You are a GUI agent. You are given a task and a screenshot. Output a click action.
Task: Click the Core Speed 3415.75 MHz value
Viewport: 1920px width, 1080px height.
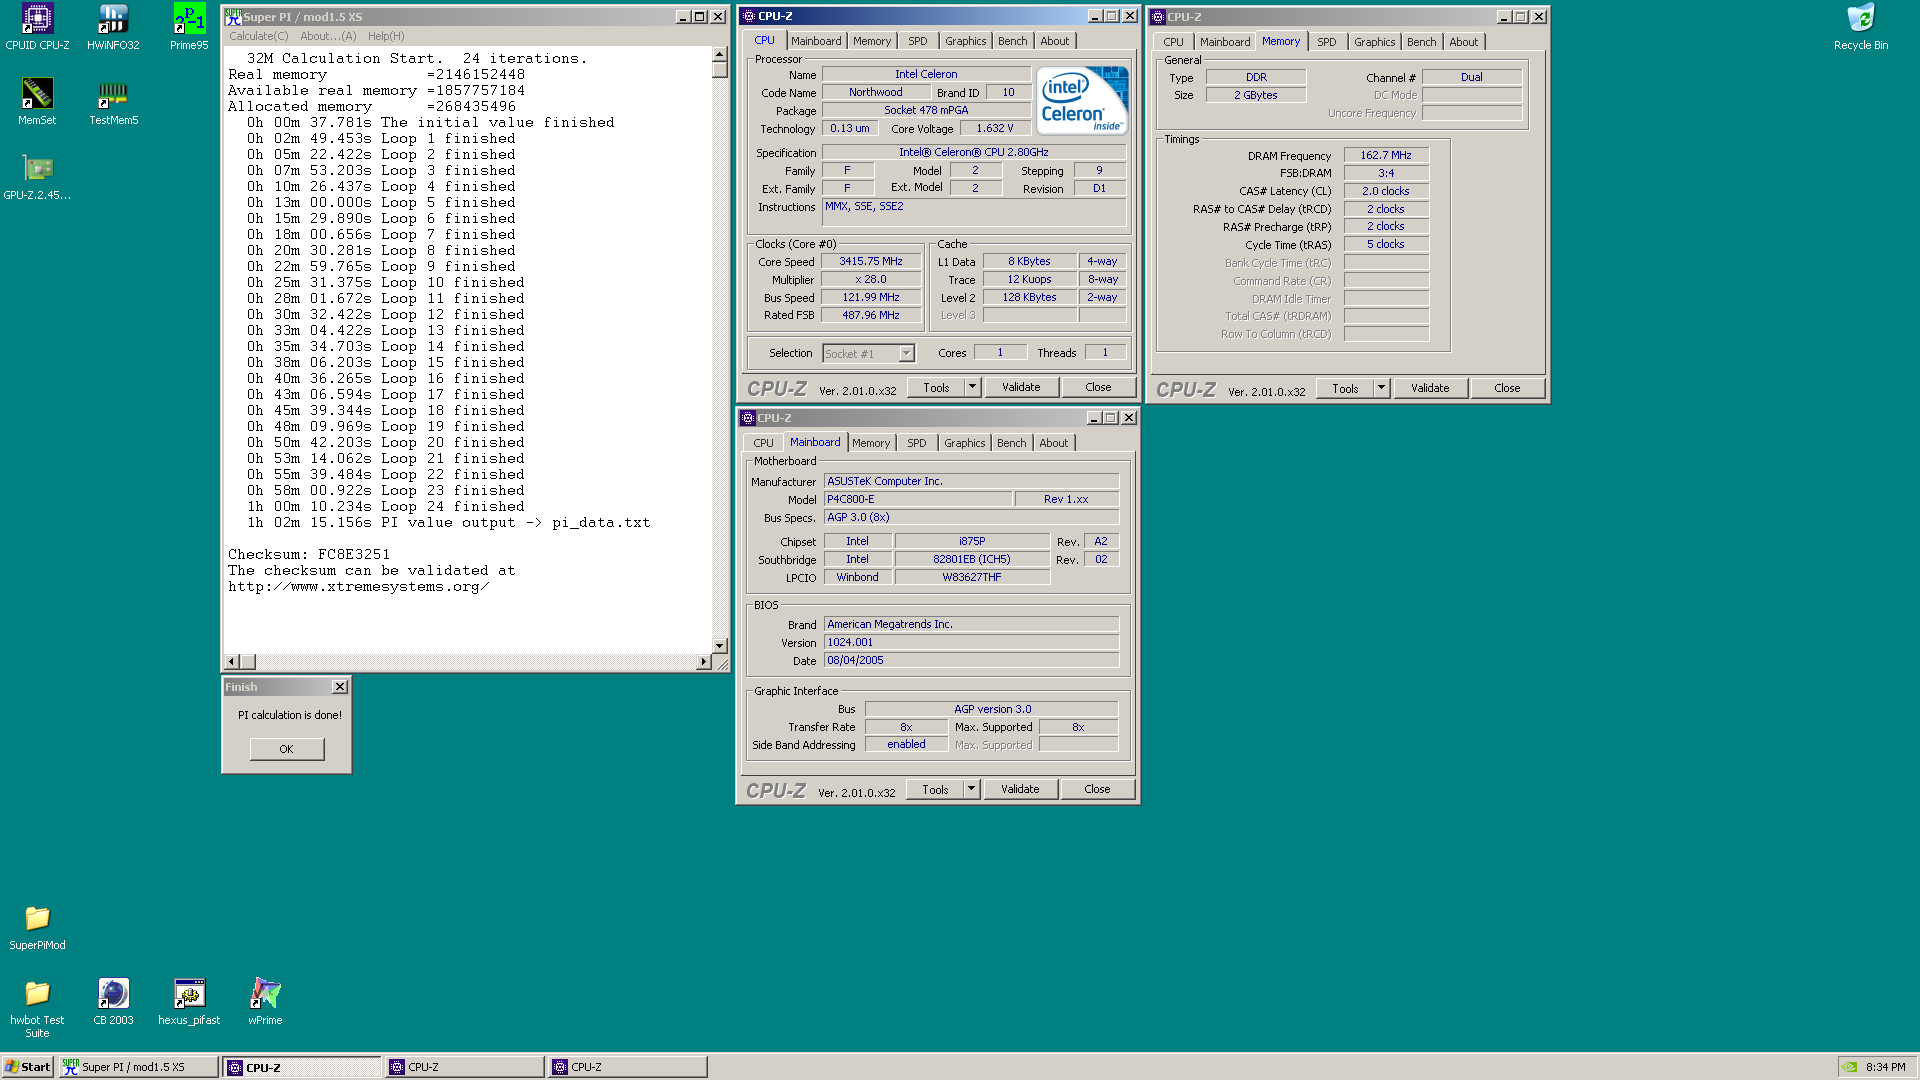point(870,261)
